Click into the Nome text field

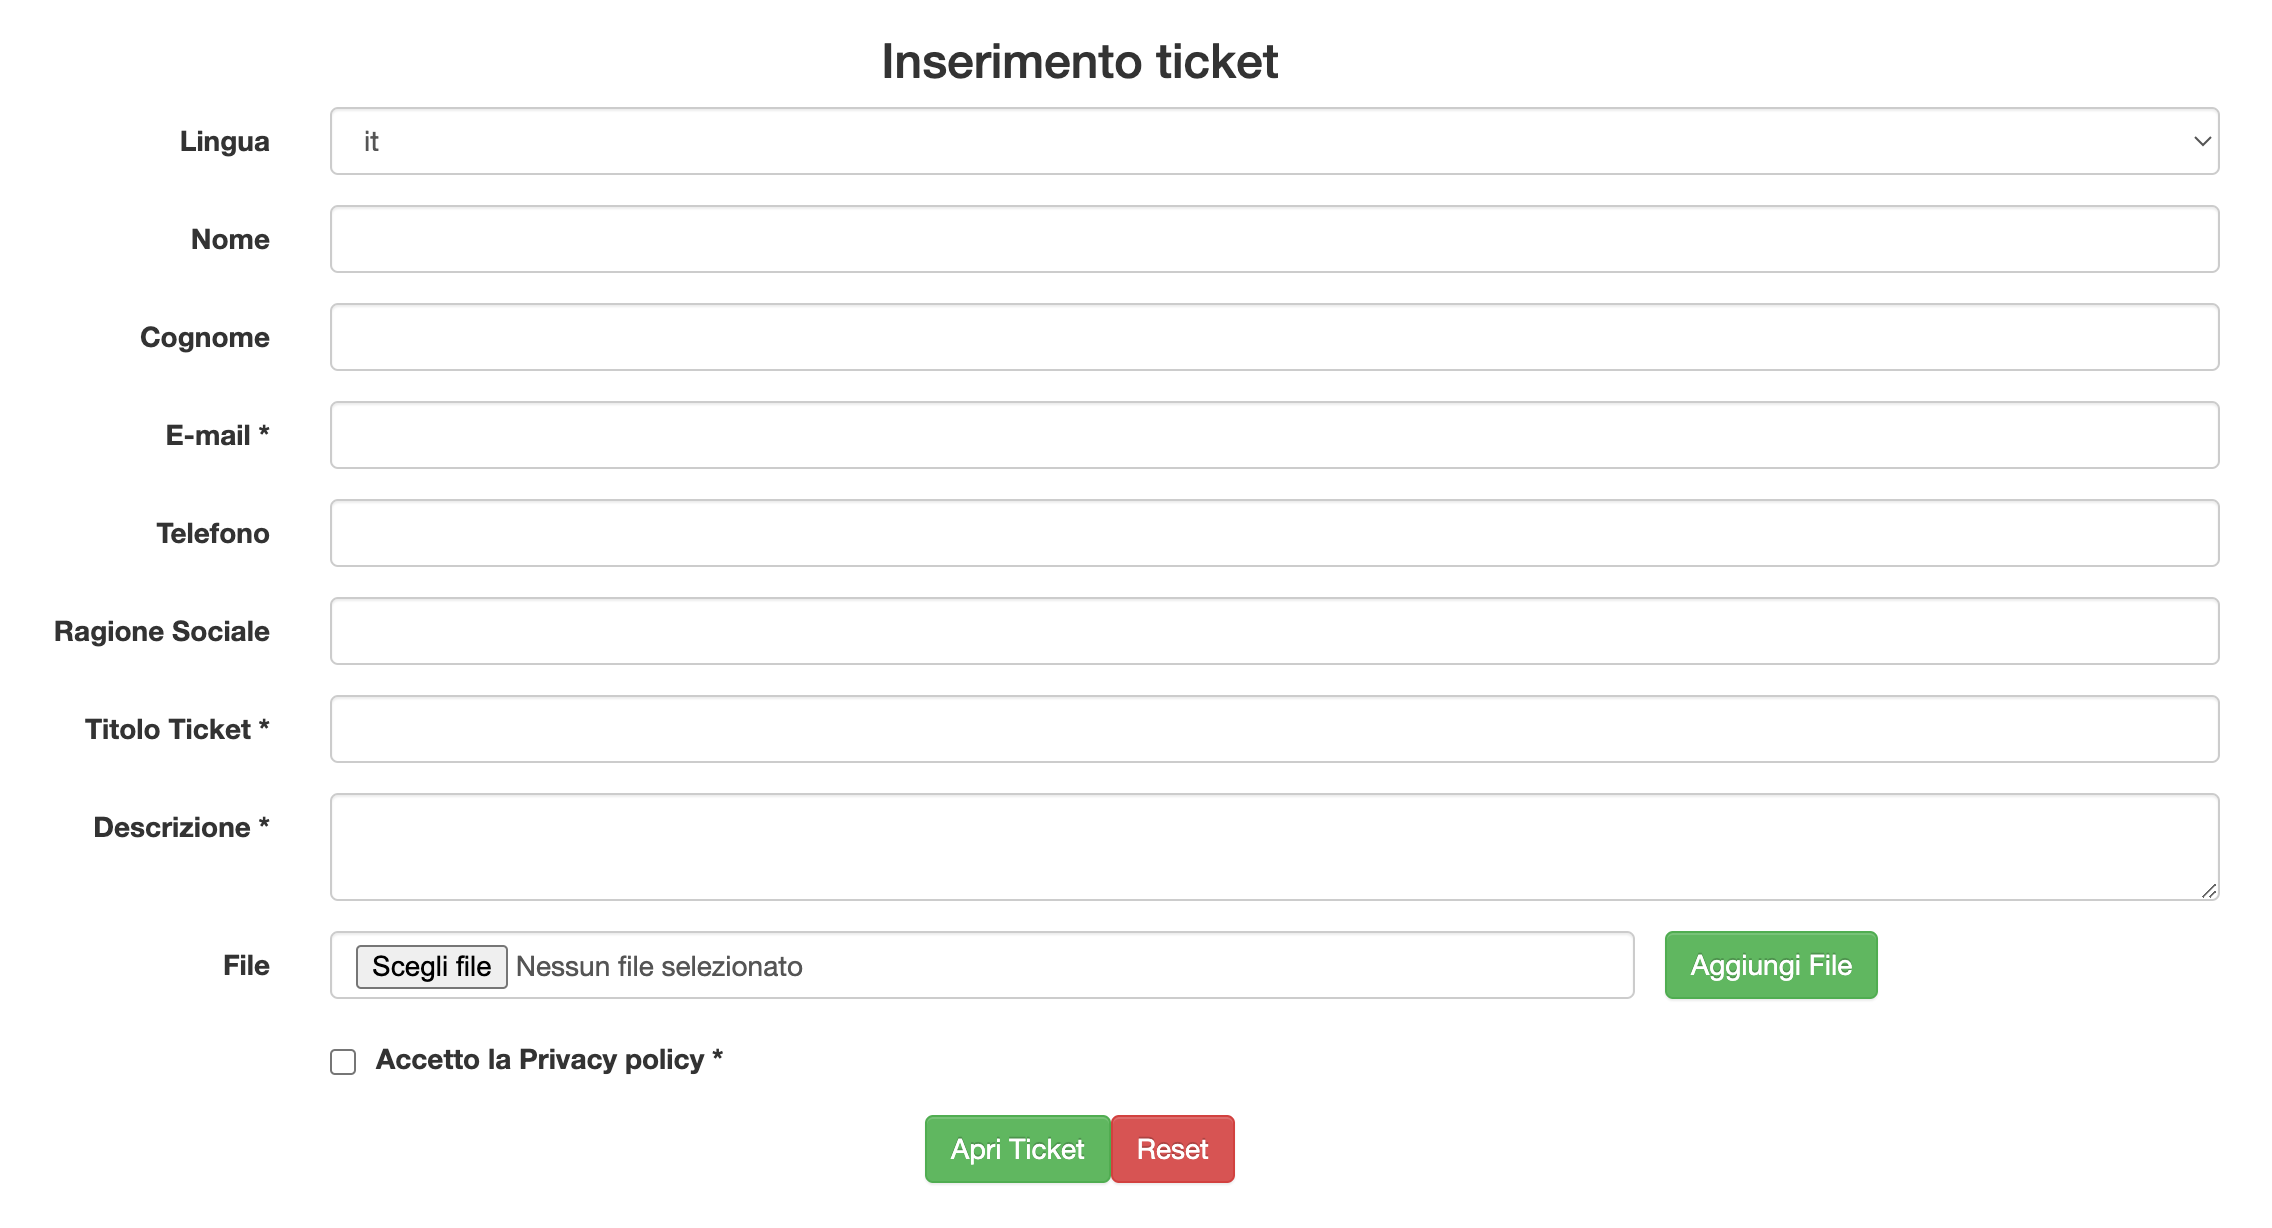coord(1274,239)
